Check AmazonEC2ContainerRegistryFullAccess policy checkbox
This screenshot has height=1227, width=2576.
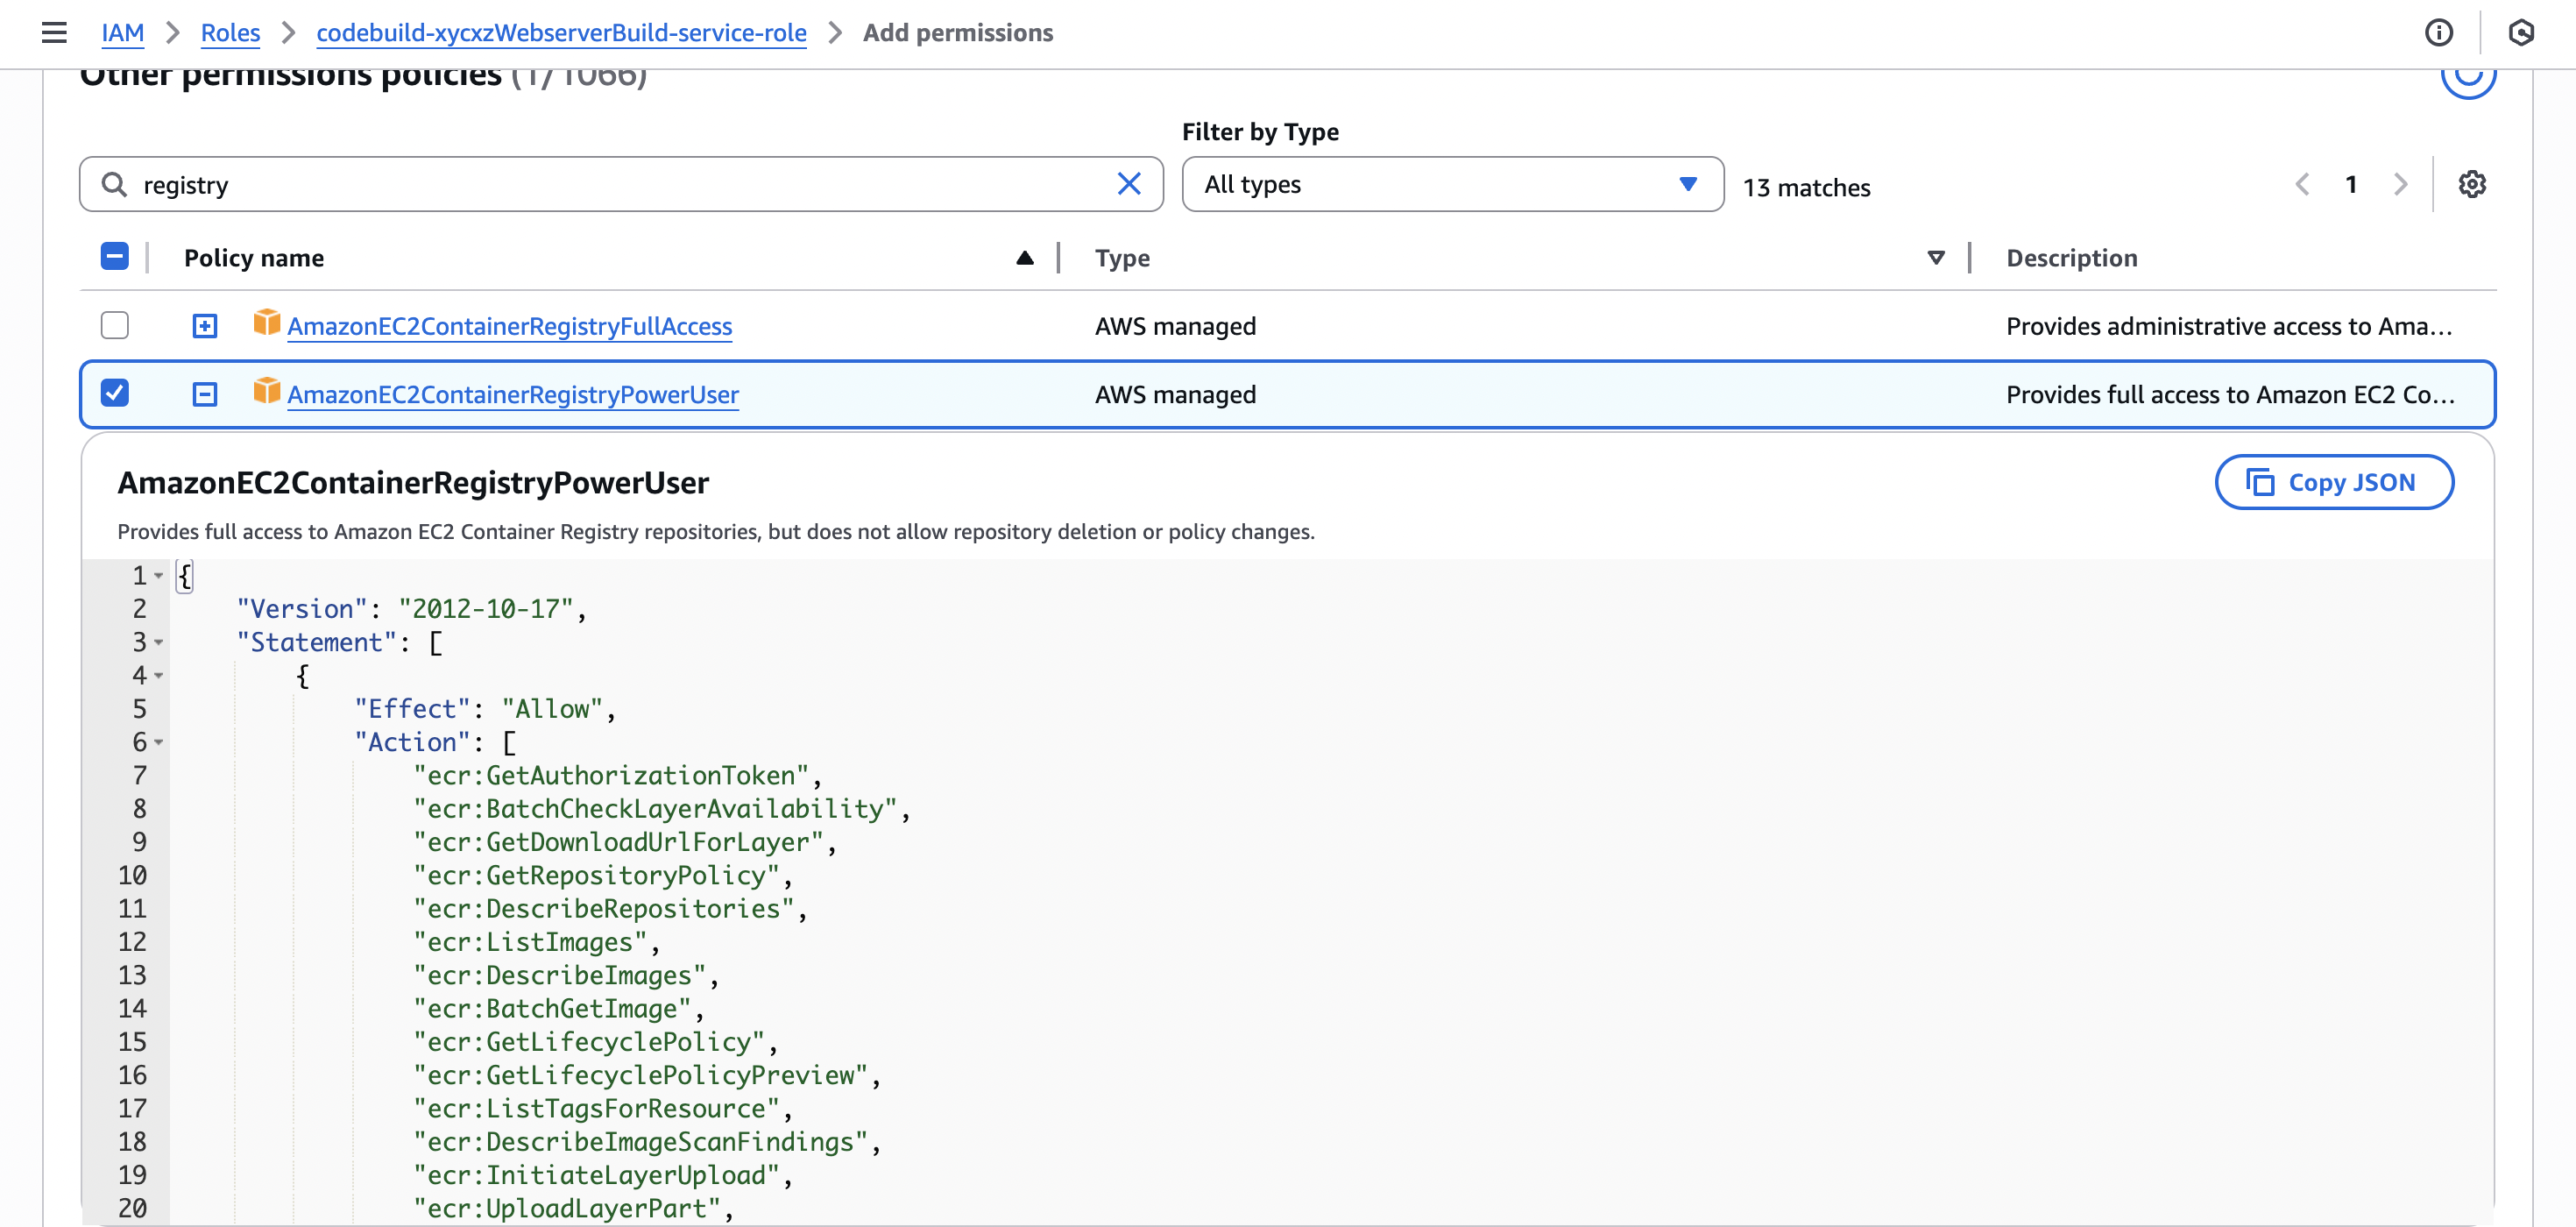click(x=115, y=325)
